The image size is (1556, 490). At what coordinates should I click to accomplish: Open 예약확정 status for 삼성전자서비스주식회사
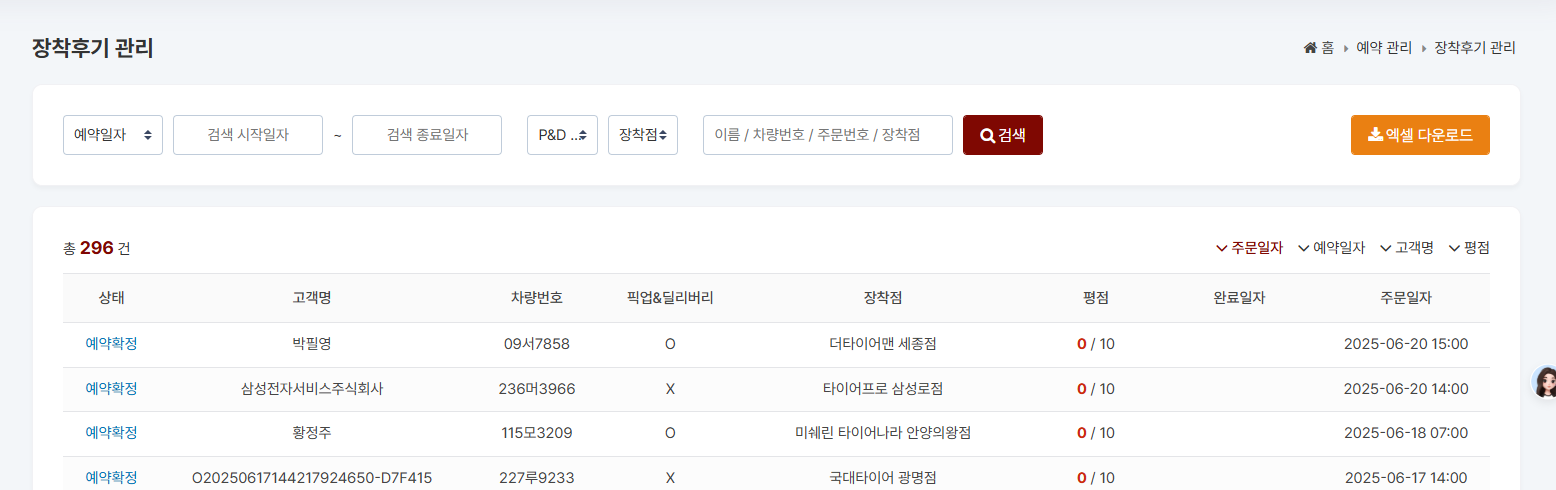(x=111, y=389)
